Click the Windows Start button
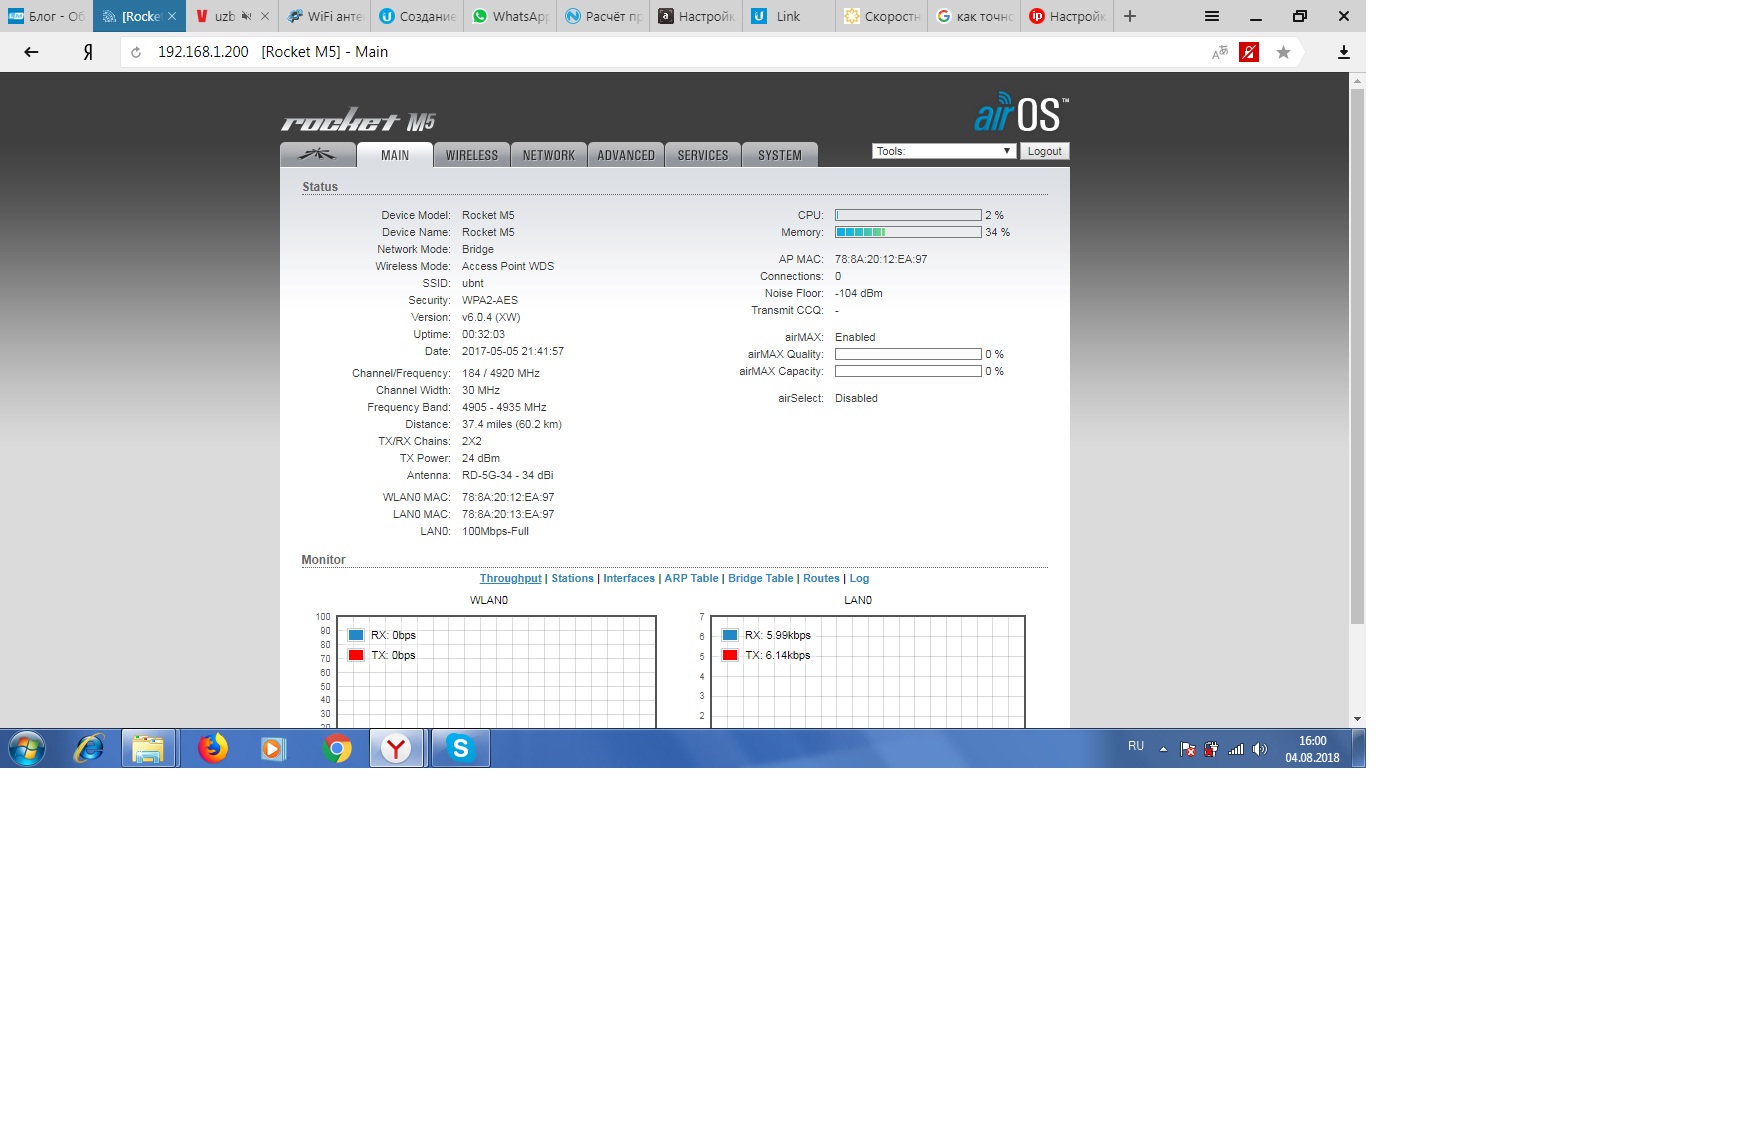The image size is (1750, 1130). point(27,748)
